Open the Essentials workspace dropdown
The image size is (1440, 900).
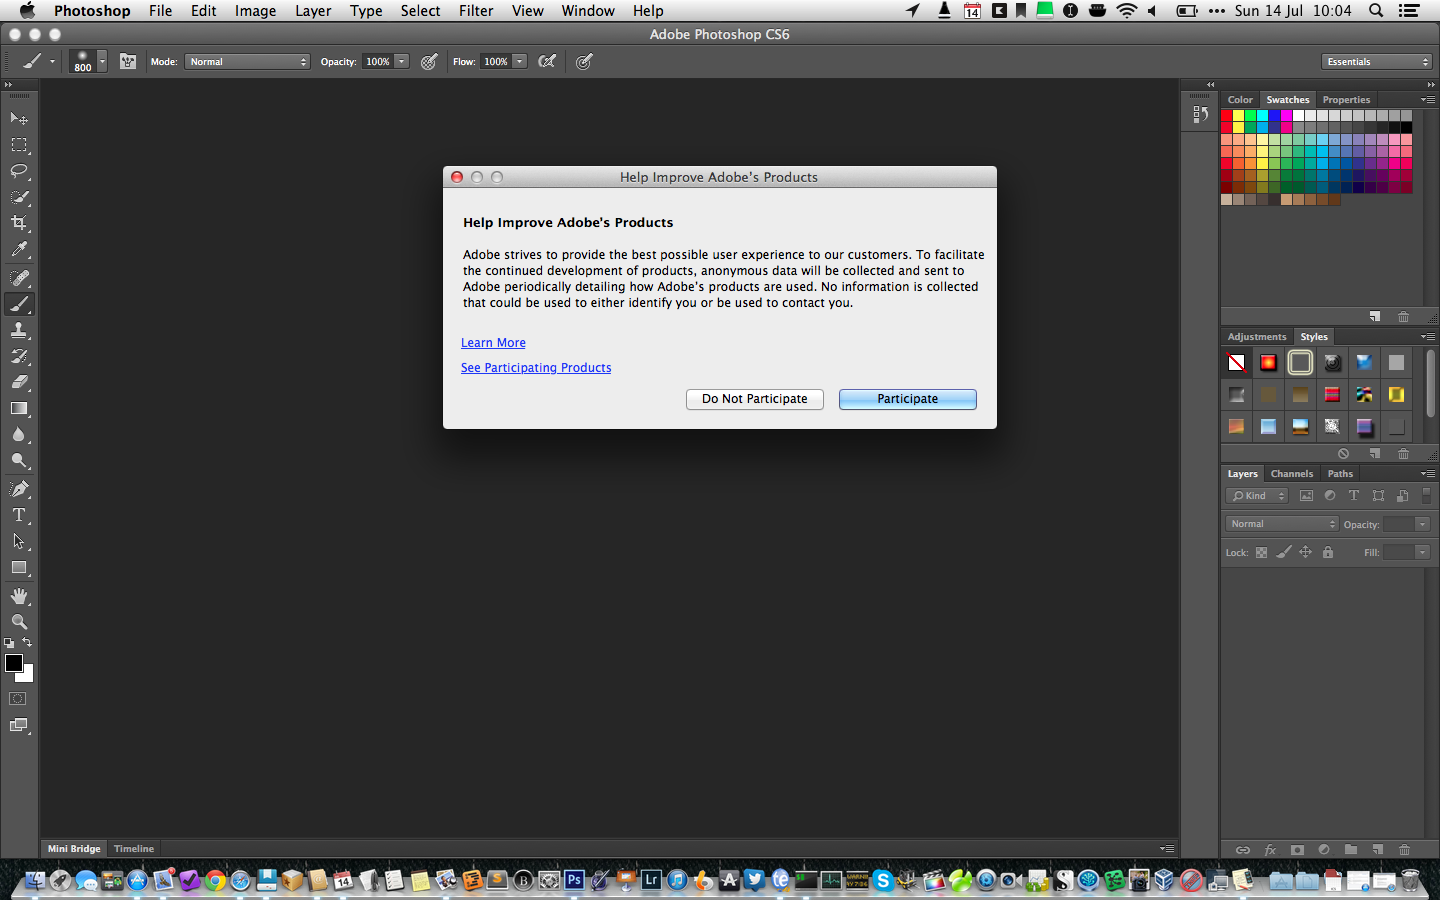[1377, 62]
